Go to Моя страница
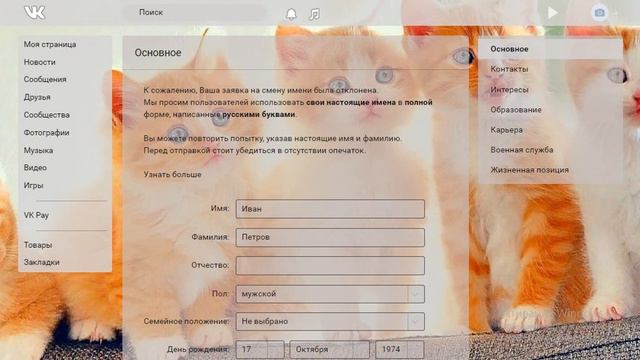 50,44
